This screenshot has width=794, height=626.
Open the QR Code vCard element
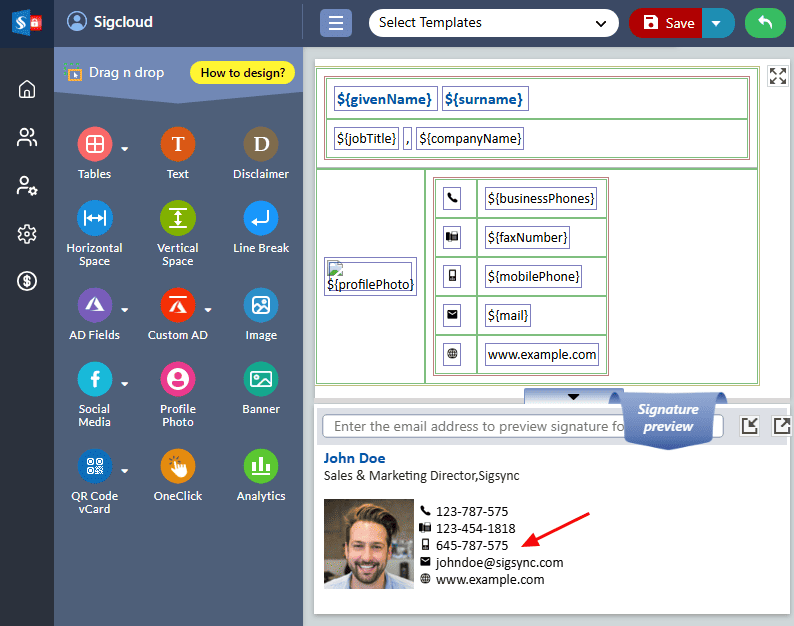click(94, 466)
